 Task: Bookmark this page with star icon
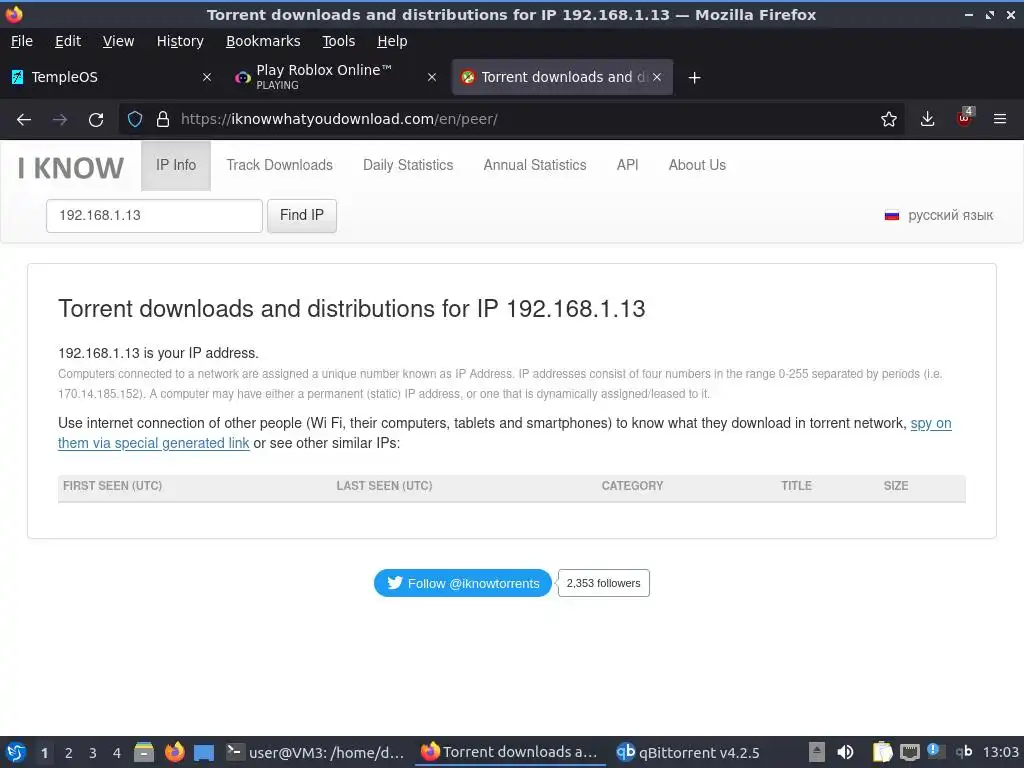[888, 119]
